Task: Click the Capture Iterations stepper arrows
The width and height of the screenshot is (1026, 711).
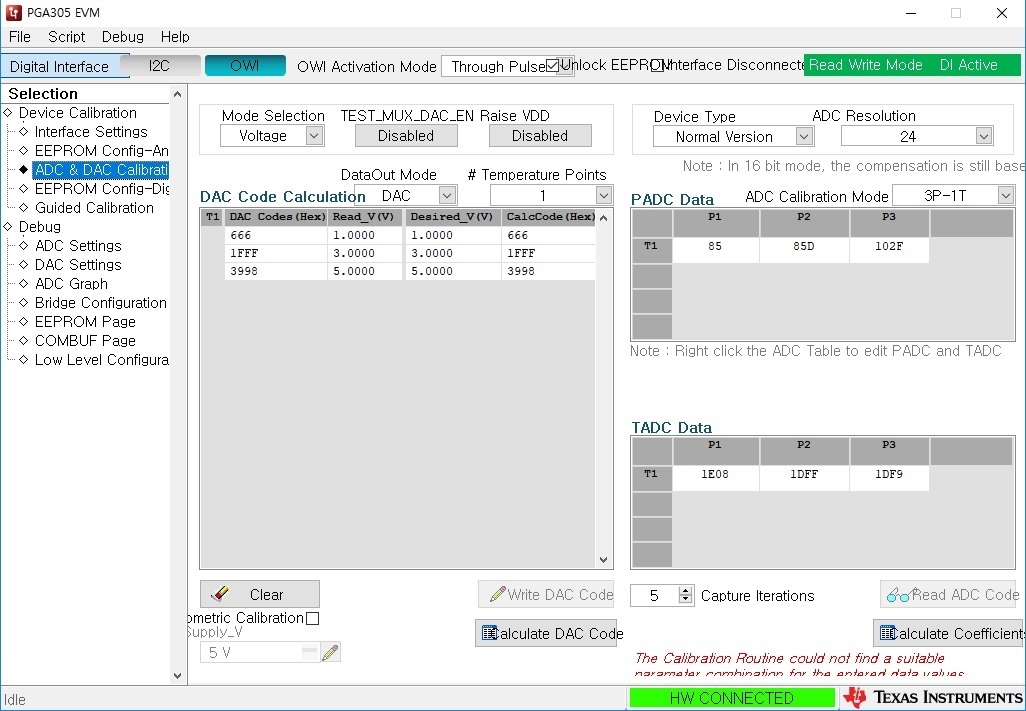Action: [x=685, y=595]
